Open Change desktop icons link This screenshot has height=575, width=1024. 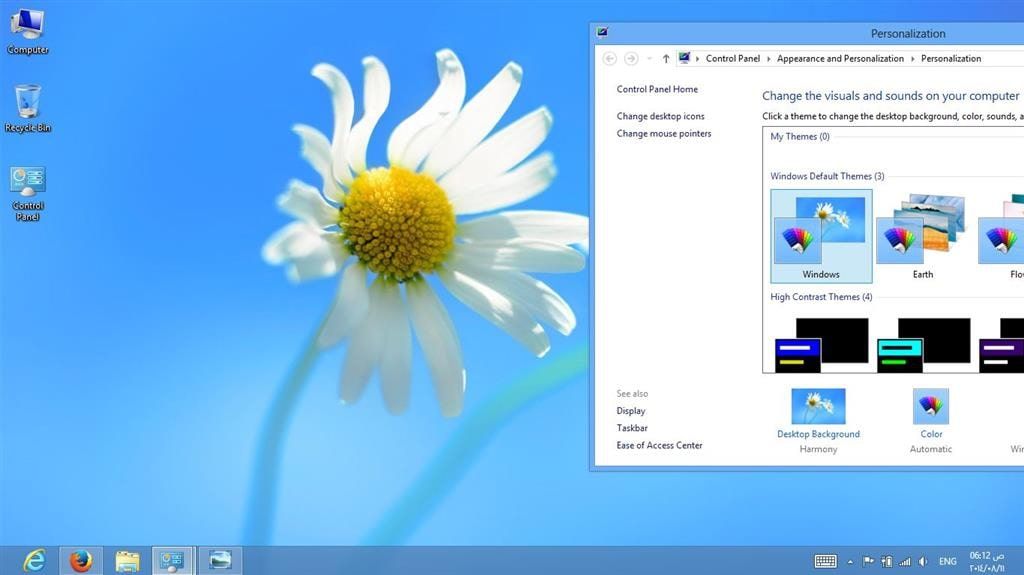660,116
